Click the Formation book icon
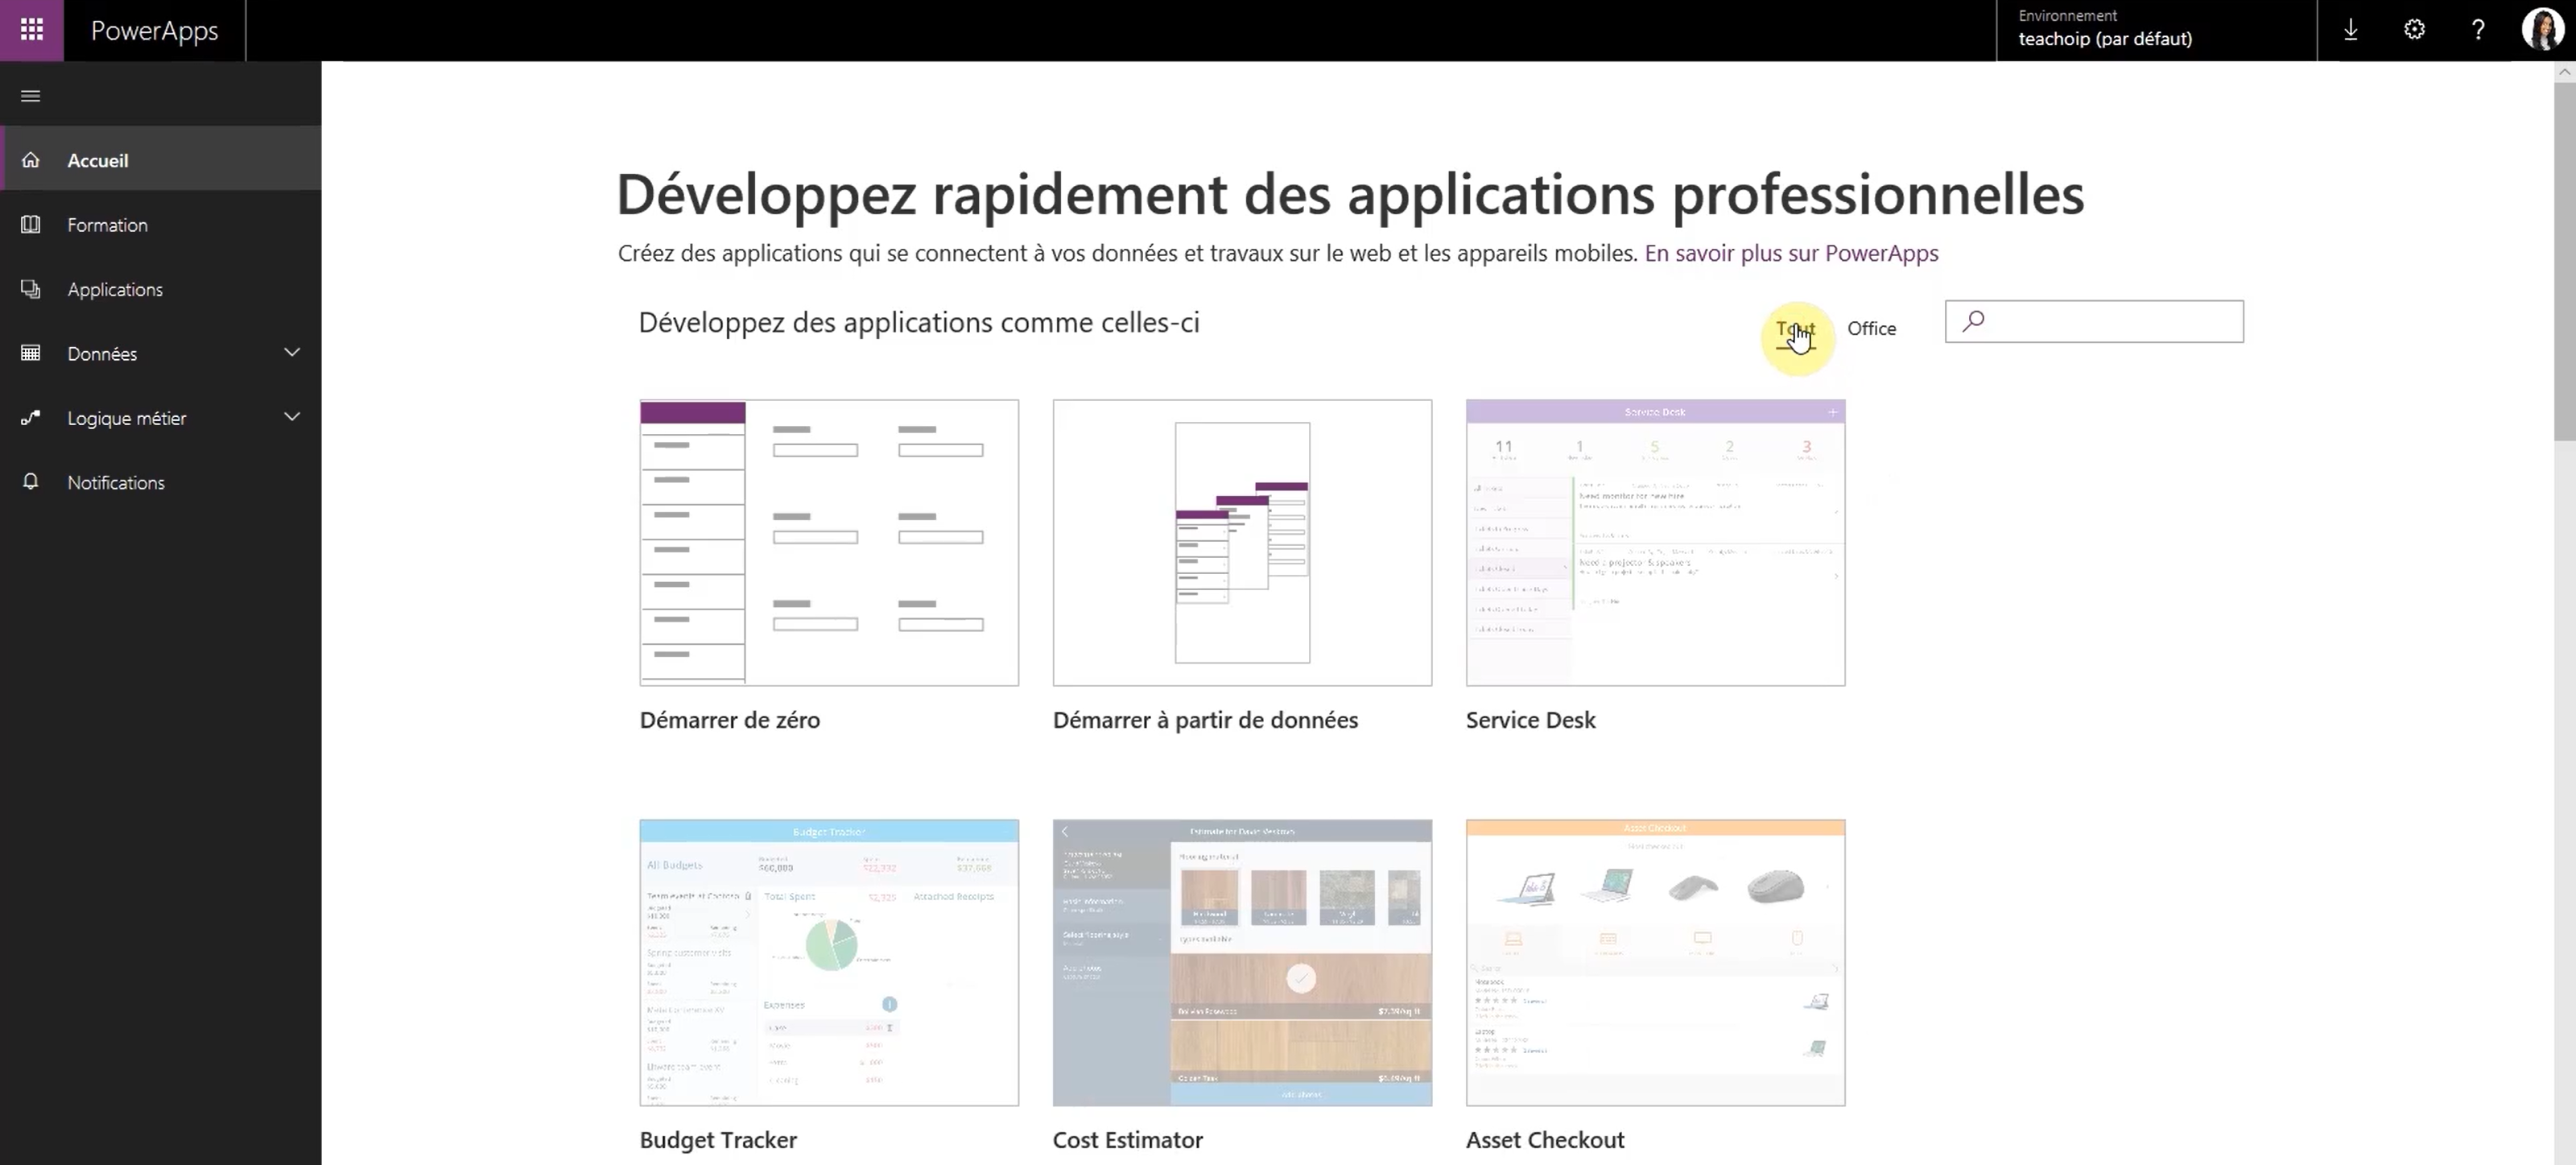The height and width of the screenshot is (1165, 2576). pyautogui.click(x=31, y=224)
